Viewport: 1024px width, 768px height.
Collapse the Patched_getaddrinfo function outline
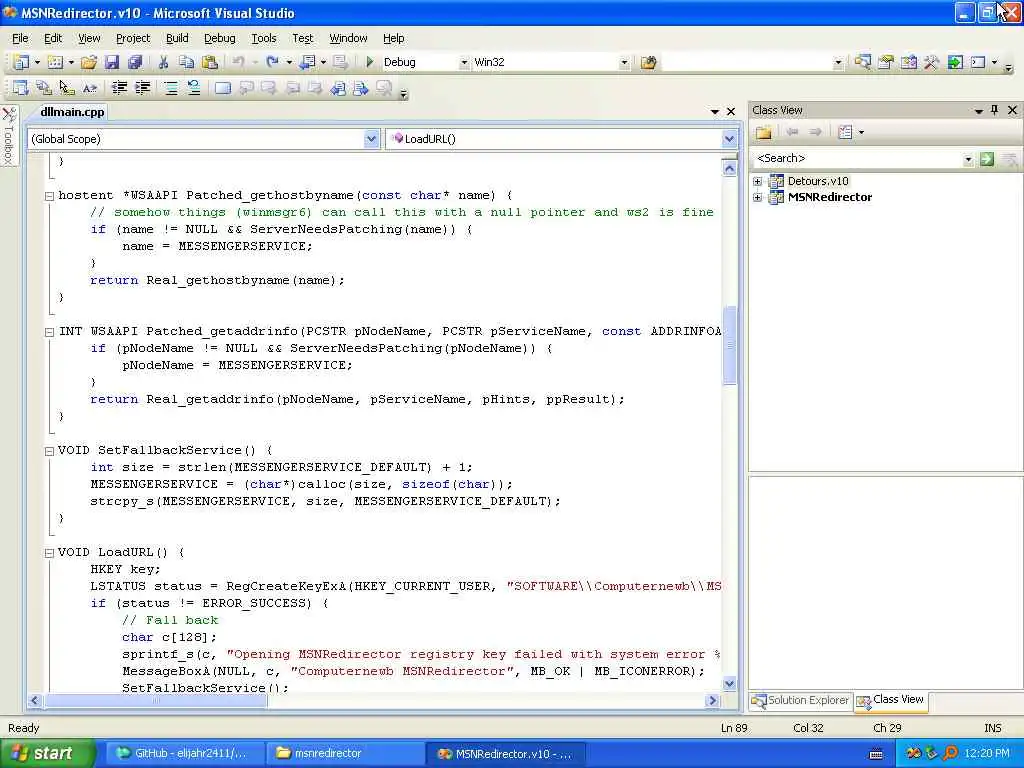49,332
